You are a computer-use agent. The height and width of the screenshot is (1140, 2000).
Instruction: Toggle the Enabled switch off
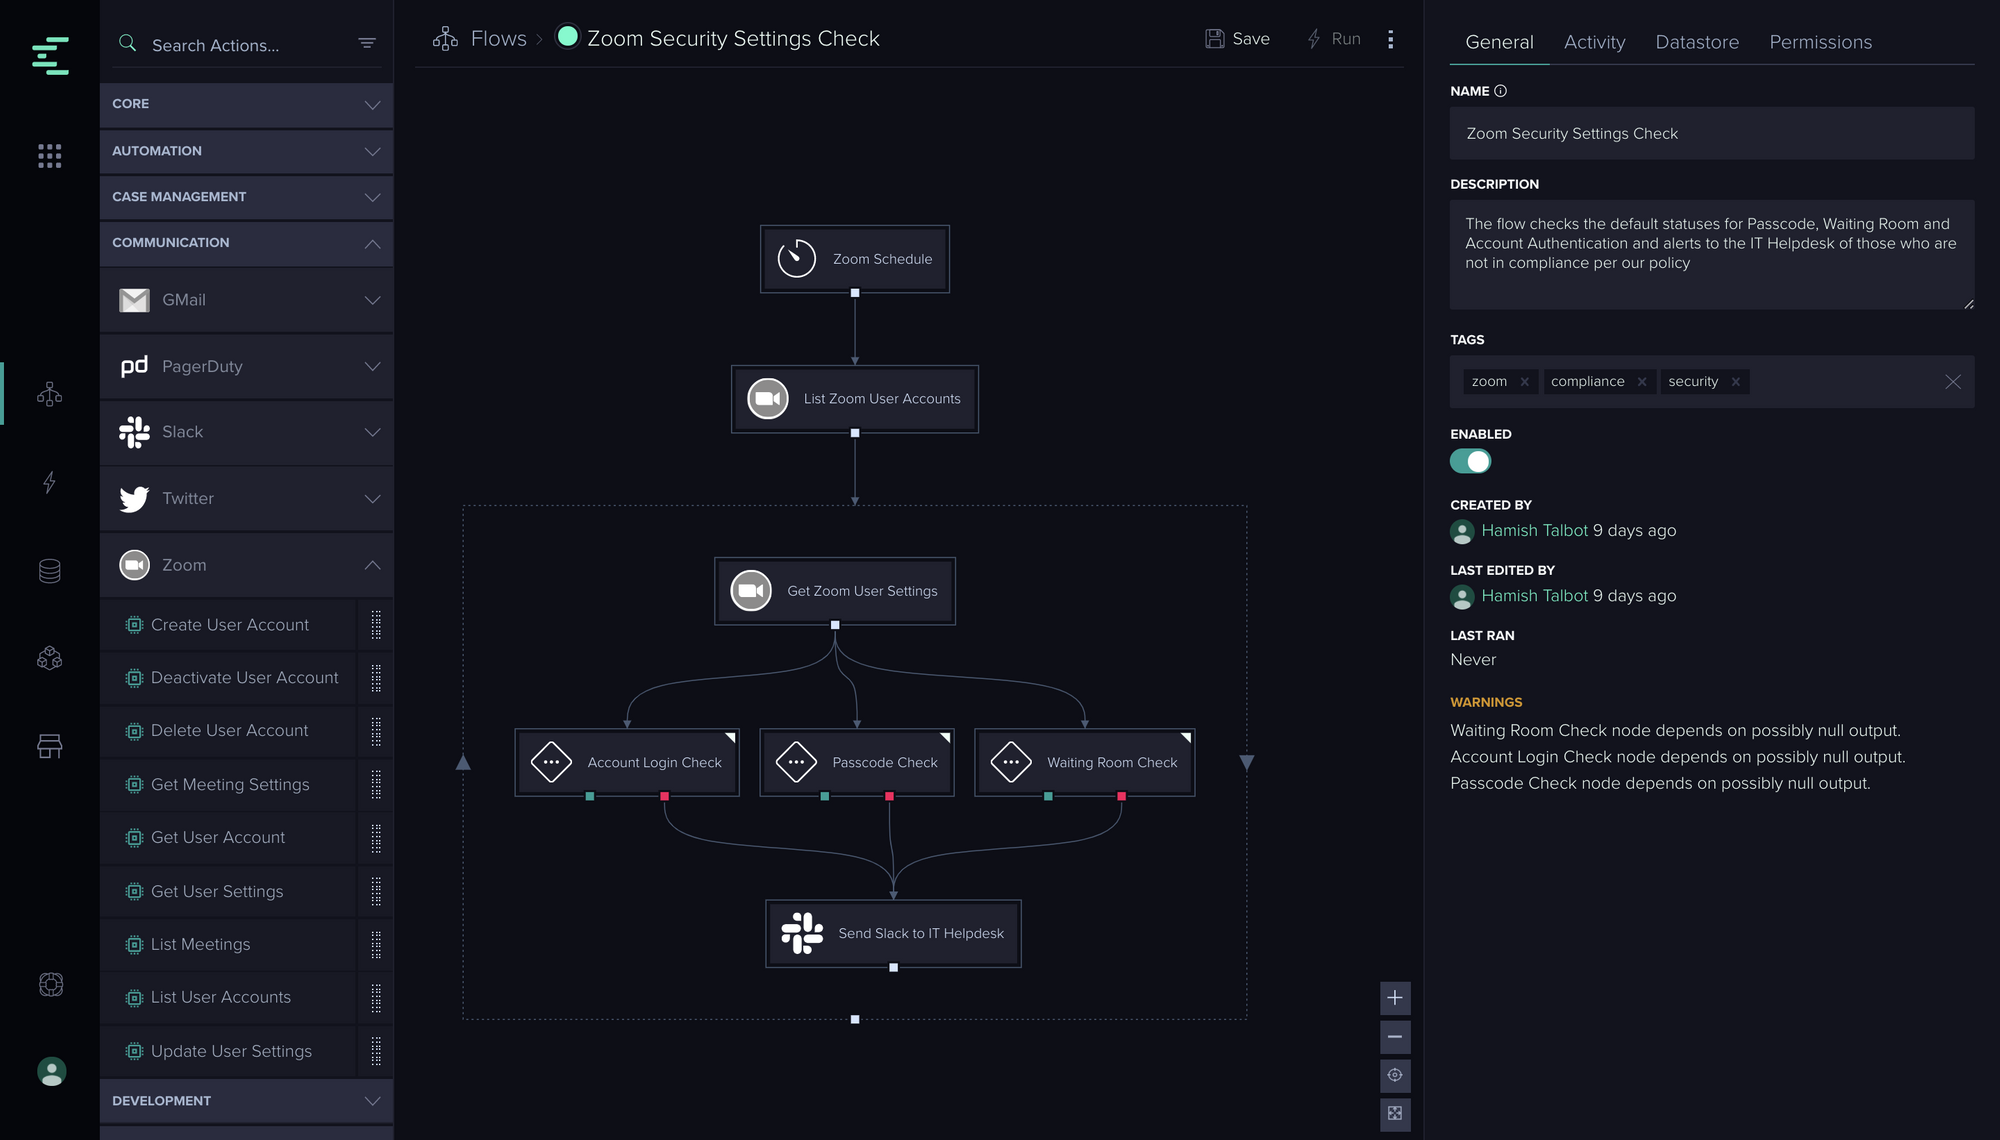pyautogui.click(x=1470, y=461)
